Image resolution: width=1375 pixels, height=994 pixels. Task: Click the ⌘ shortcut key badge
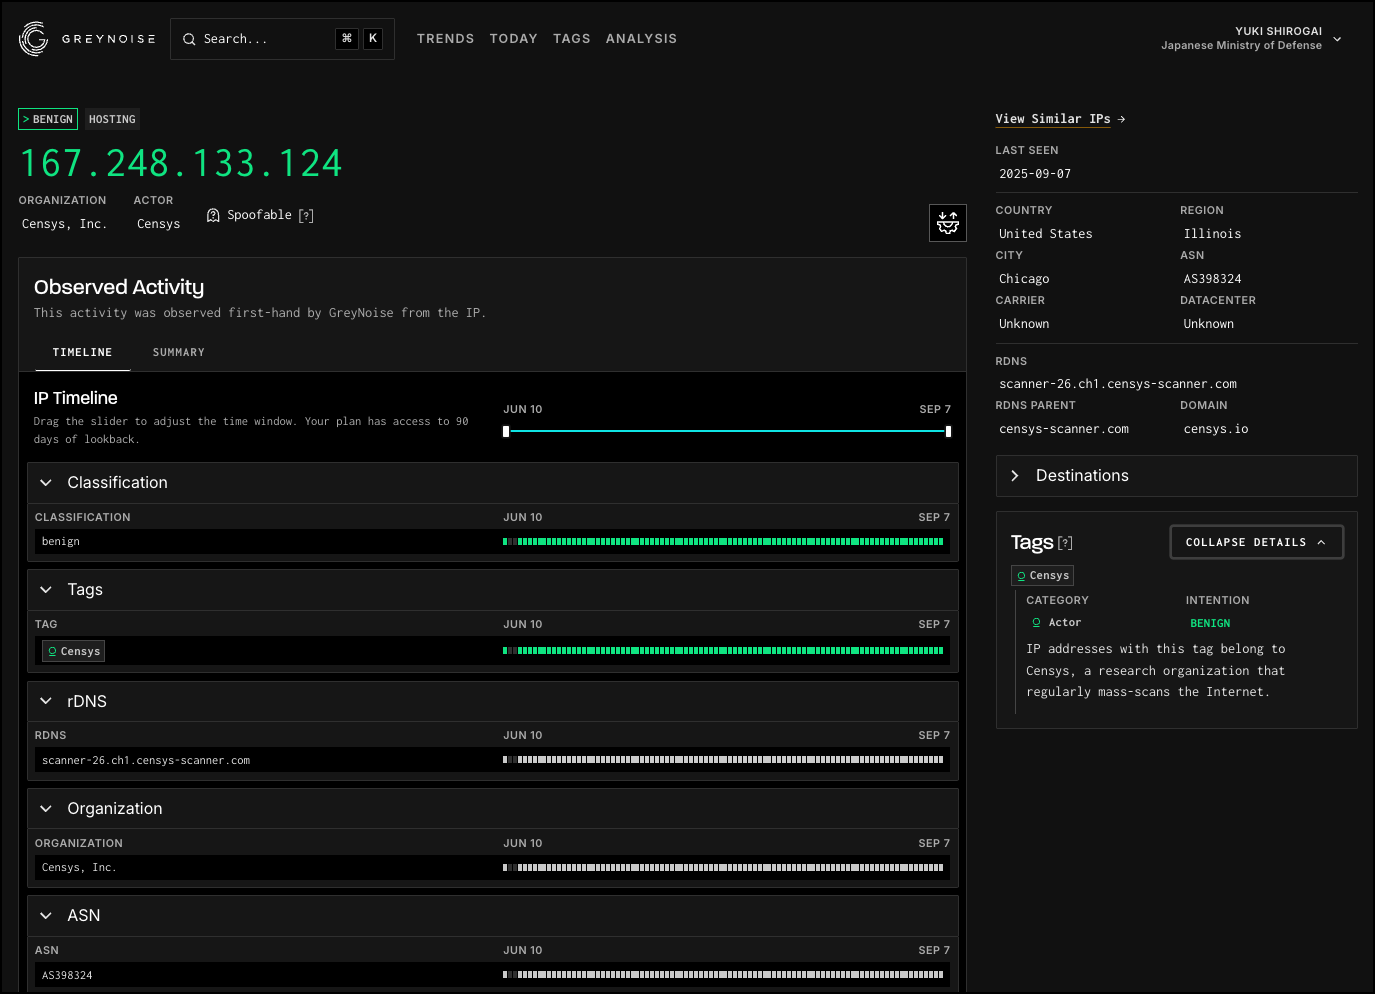pyautogui.click(x=347, y=39)
